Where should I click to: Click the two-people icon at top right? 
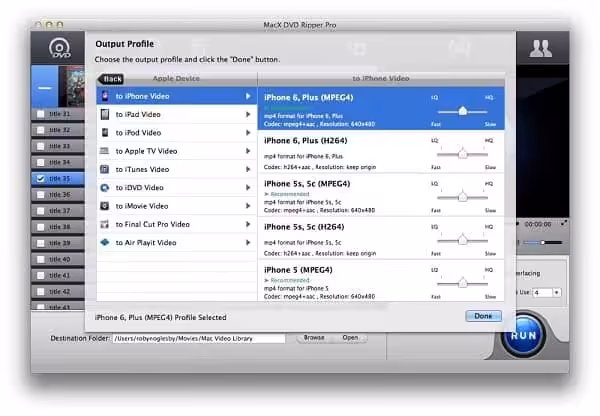tap(540, 48)
